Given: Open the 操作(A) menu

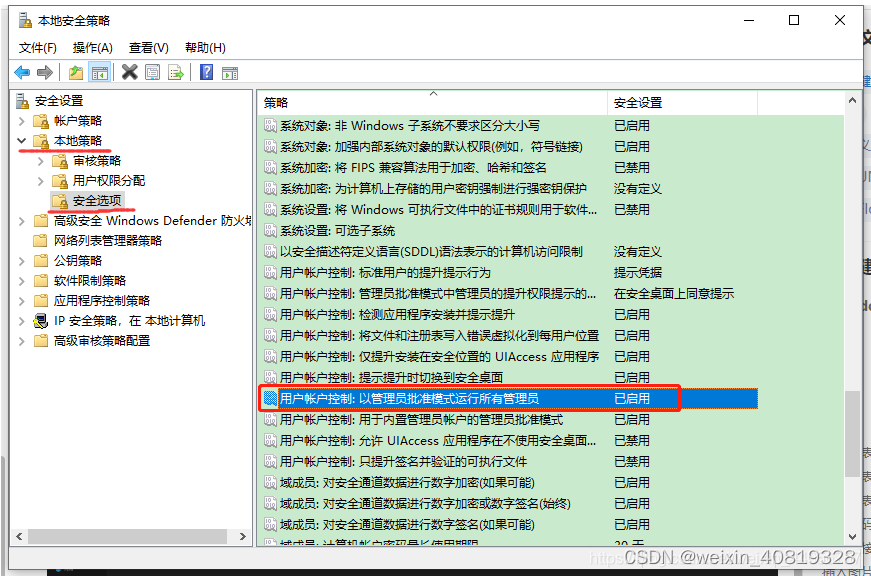Looking at the screenshot, I should (93, 48).
